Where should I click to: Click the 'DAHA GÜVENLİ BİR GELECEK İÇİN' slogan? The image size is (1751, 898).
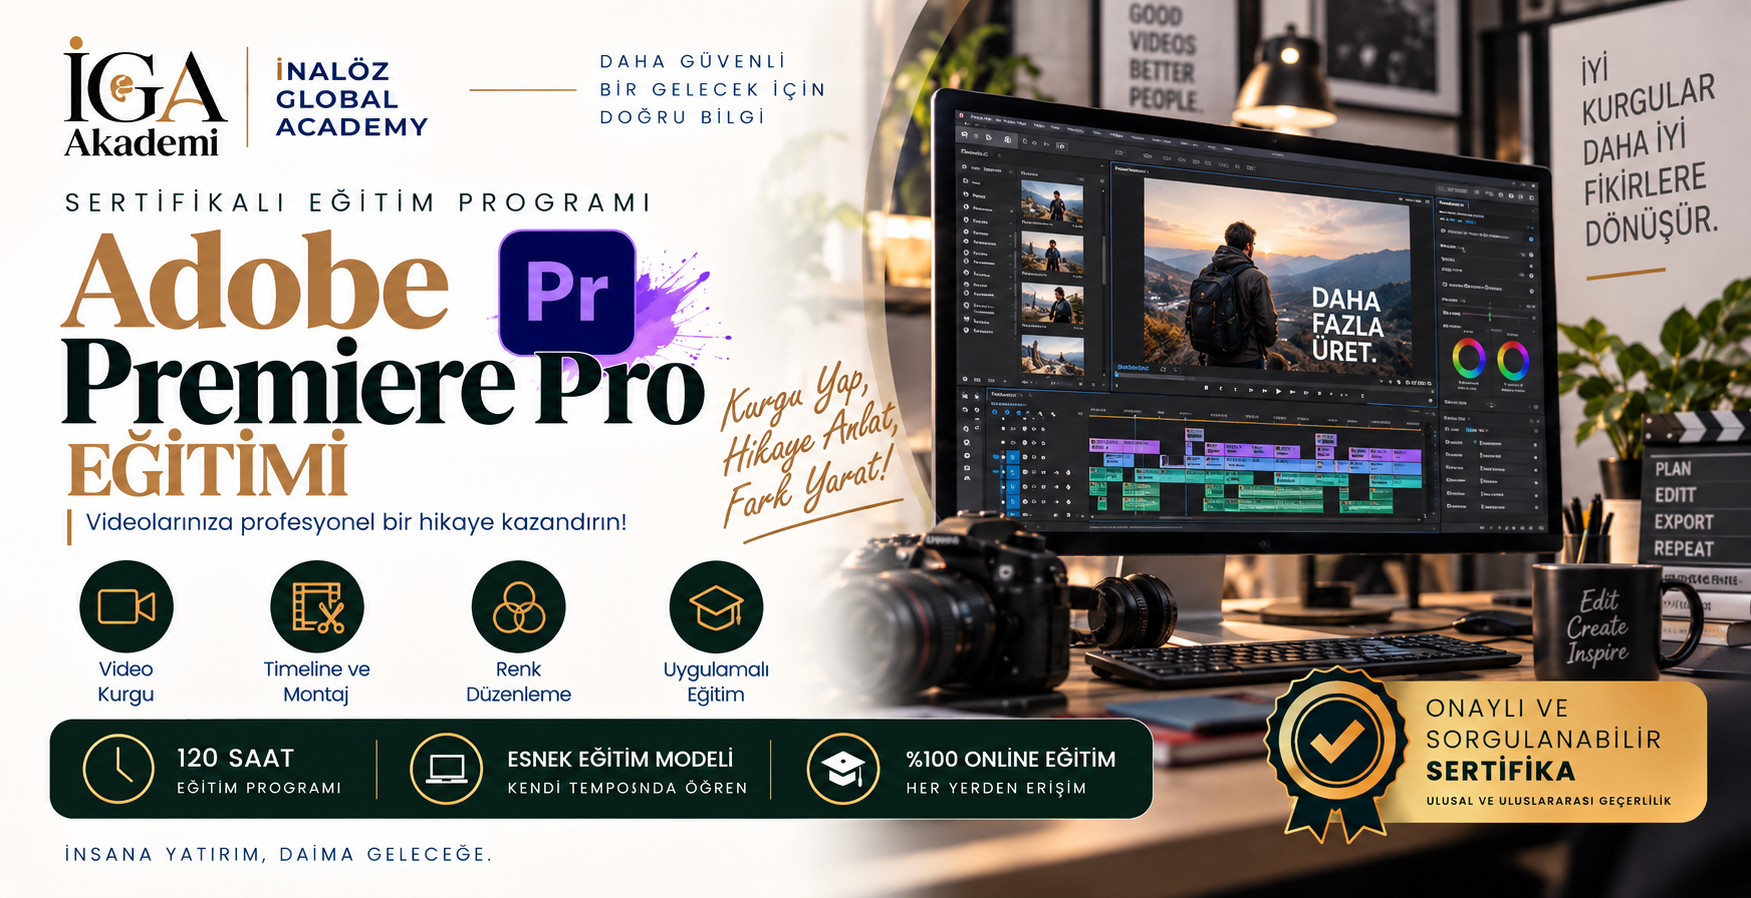pos(713,89)
